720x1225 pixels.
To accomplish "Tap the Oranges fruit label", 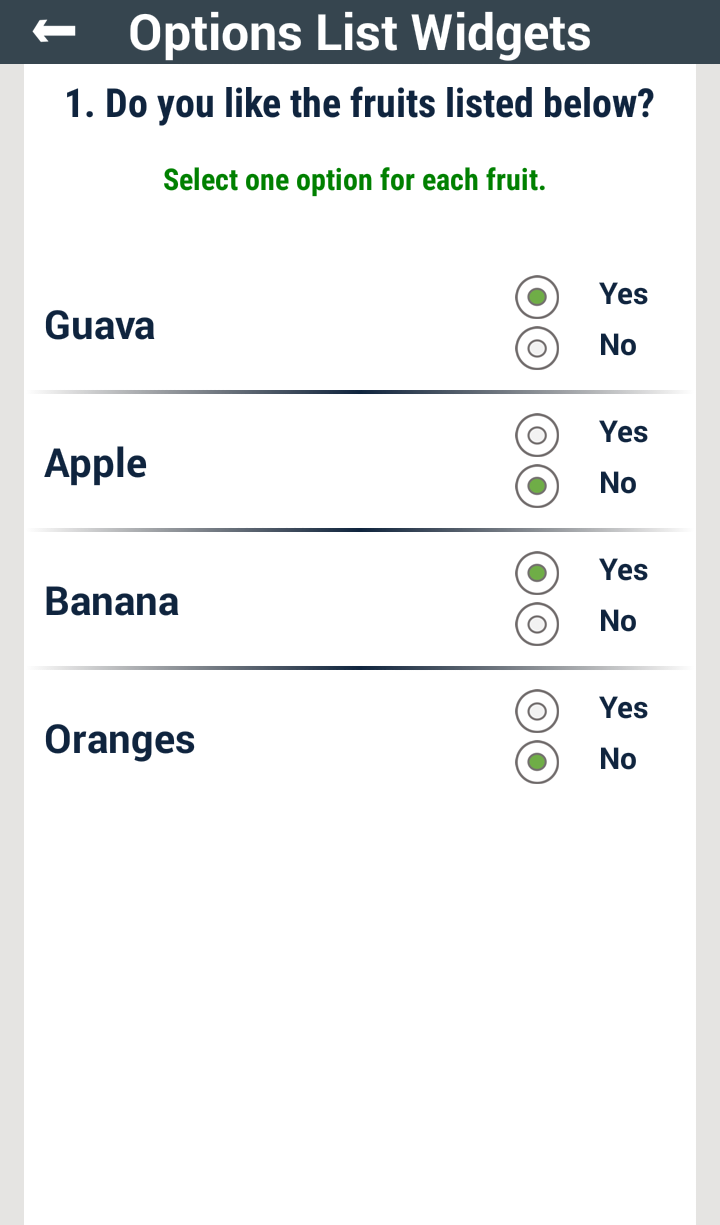I will coord(120,741).
